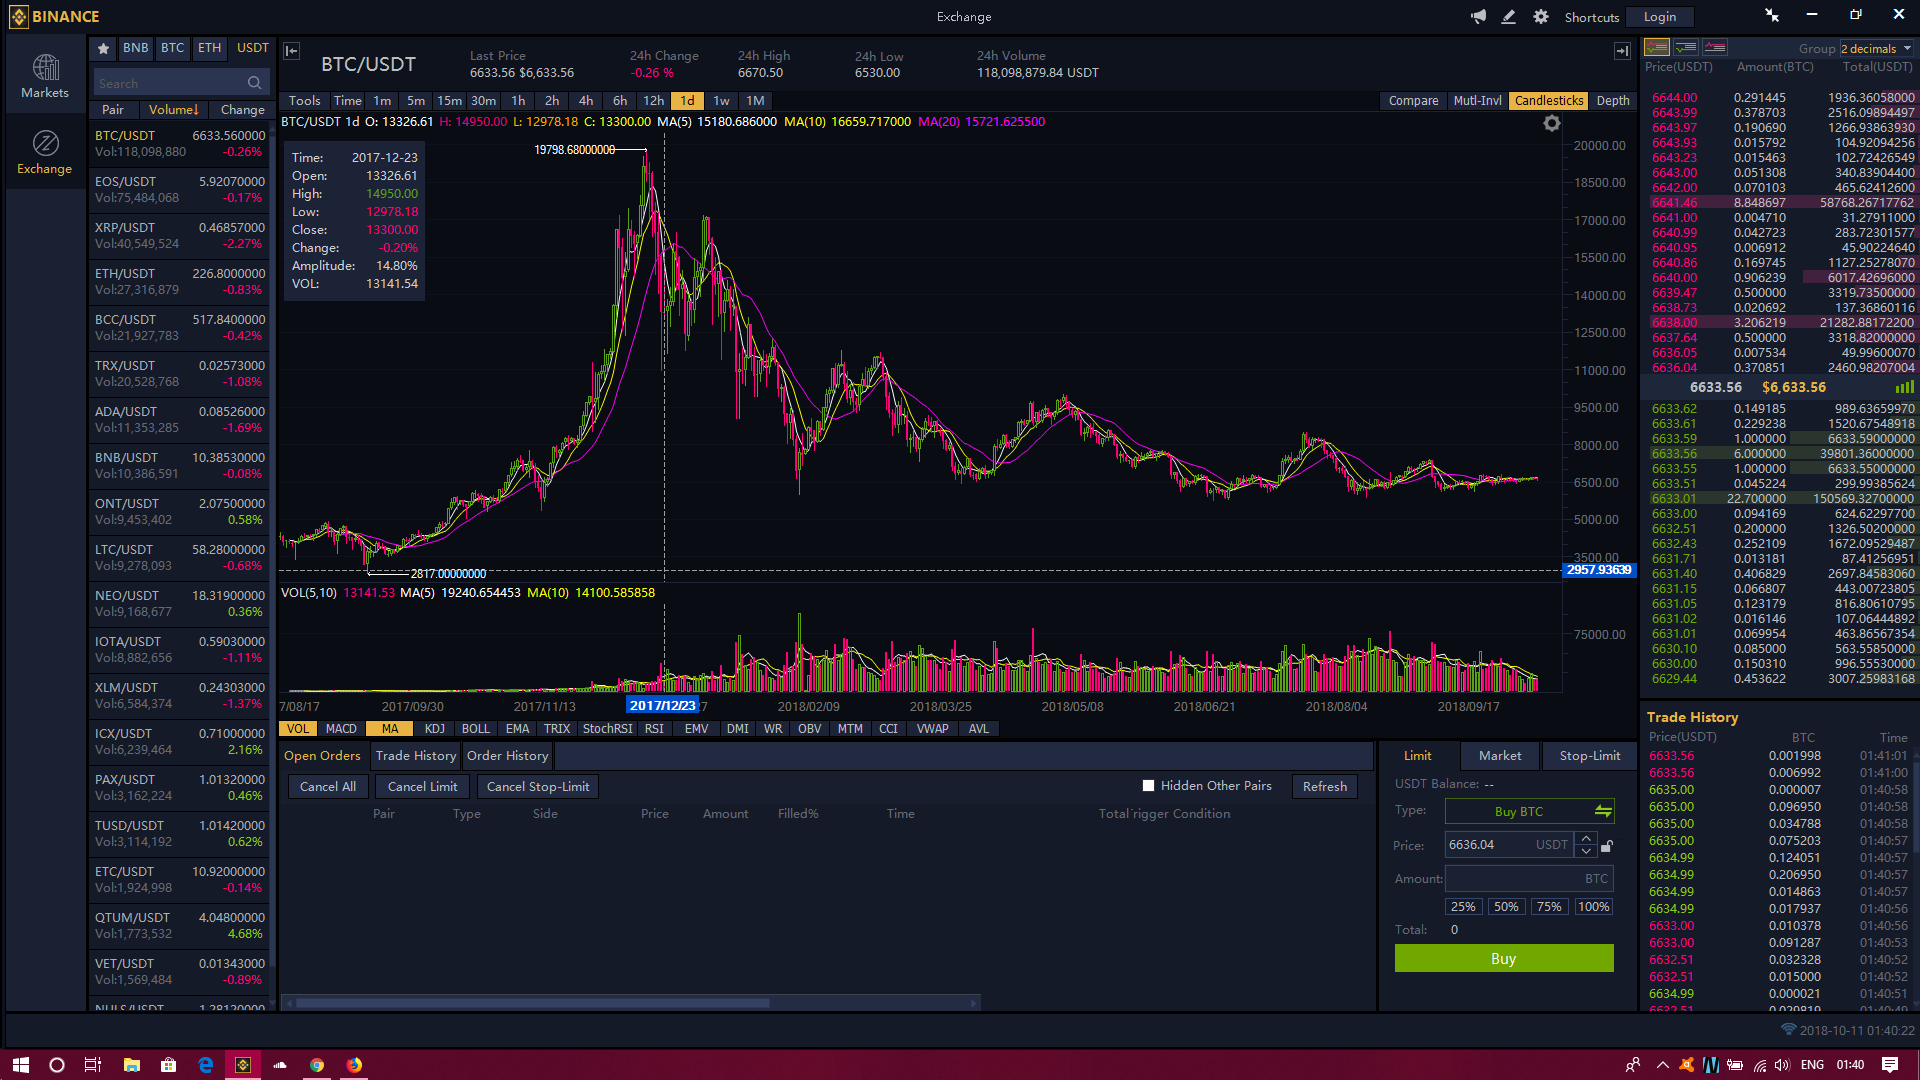The image size is (1920, 1080).
Task: Show sell orders only in order book
Action: pyautogui.click(x=1715, y=47)
